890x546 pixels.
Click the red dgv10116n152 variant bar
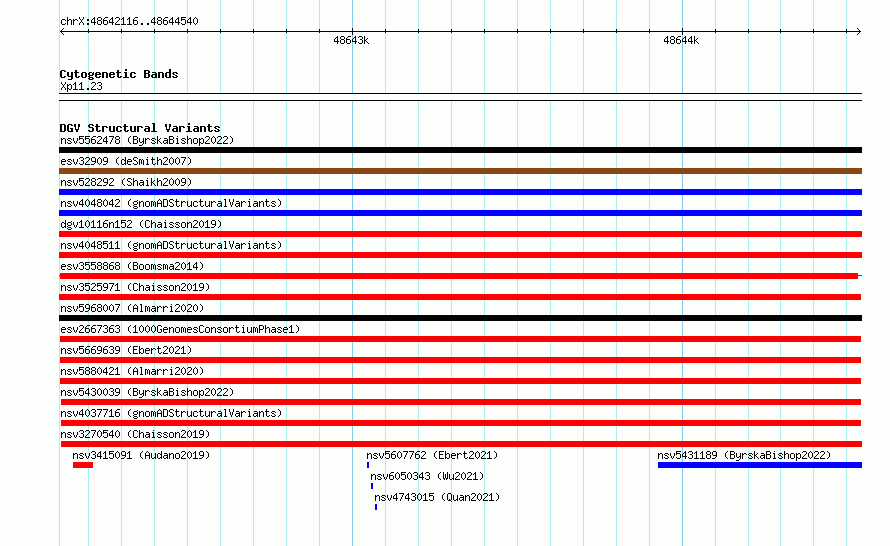(460, 234)
